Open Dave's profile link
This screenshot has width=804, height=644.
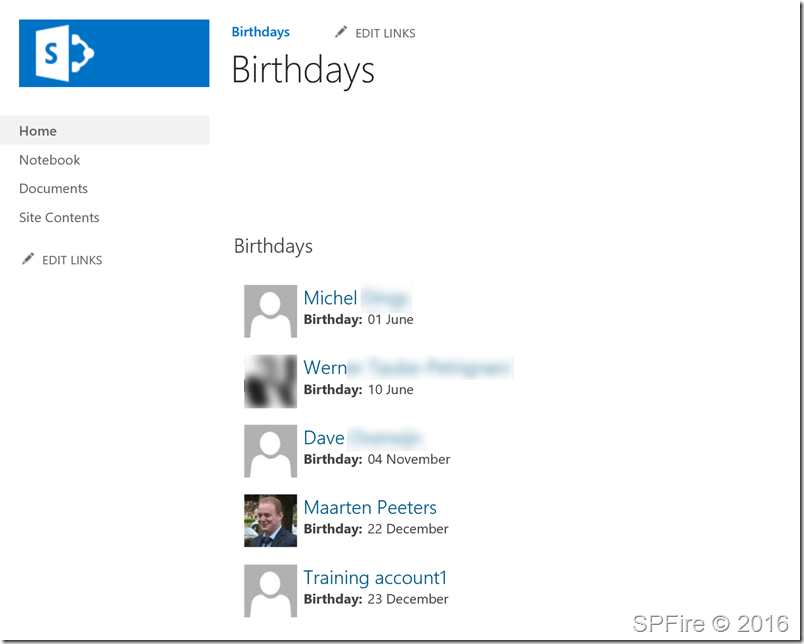[x=324, y=437]
